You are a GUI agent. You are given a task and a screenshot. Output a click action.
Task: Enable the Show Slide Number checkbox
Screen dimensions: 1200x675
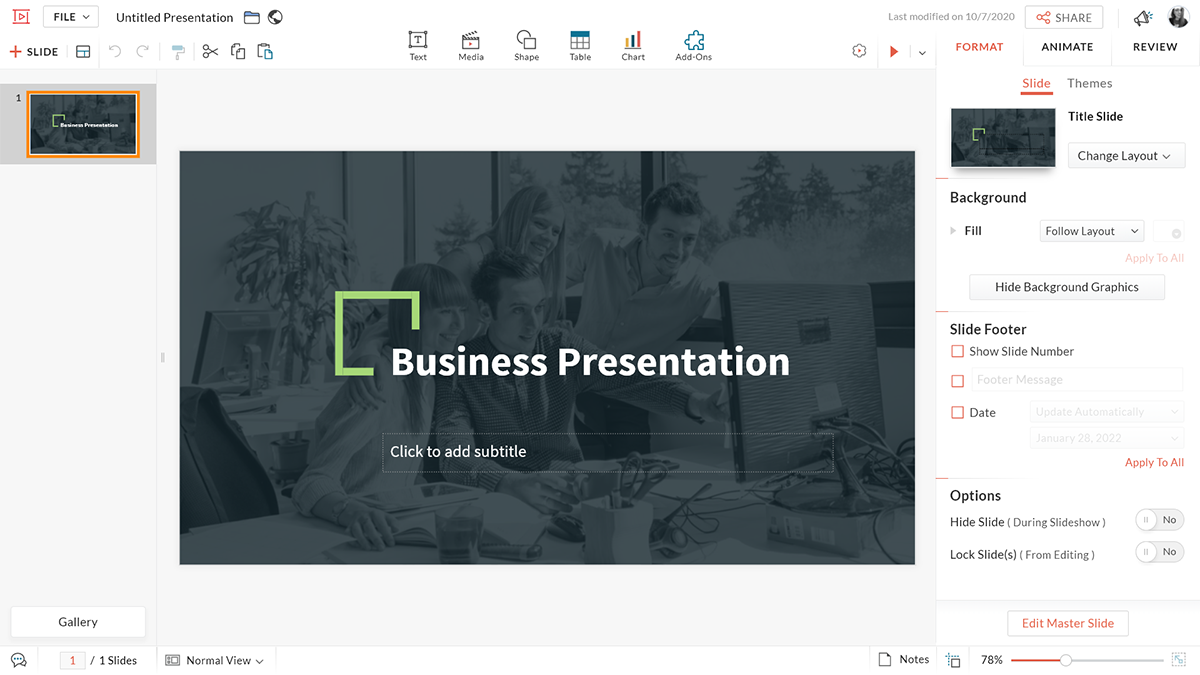[958, 351]
